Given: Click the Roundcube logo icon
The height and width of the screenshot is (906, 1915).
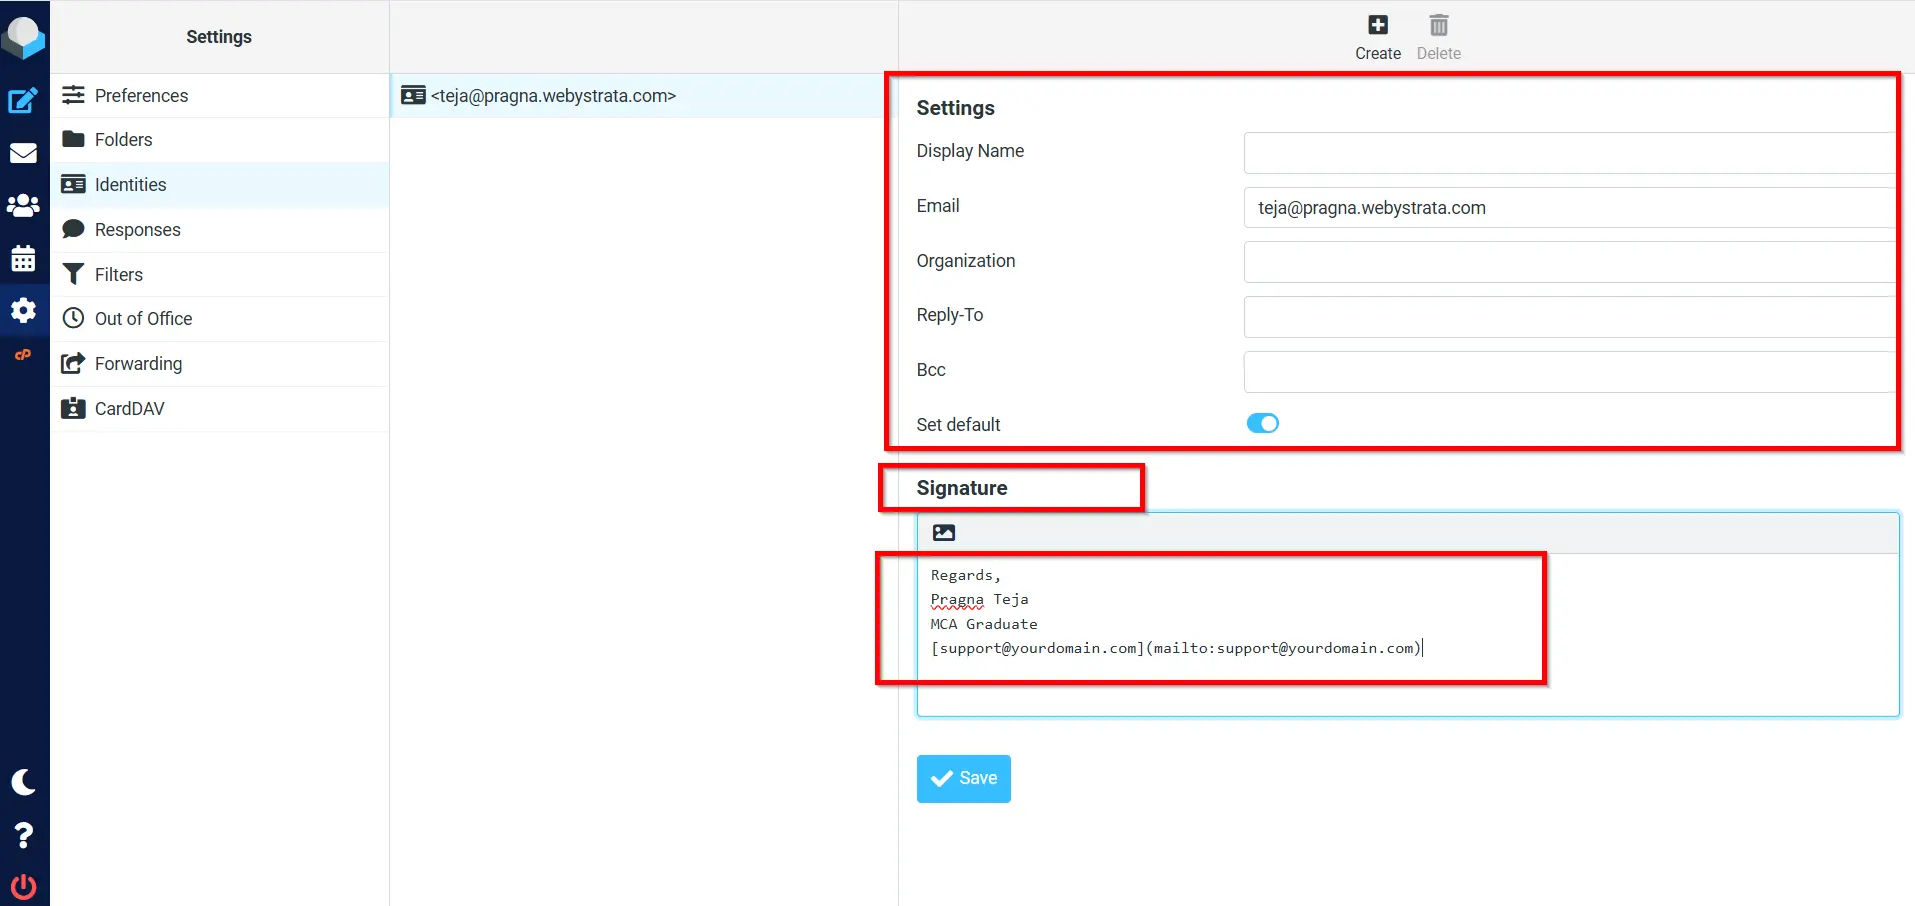Looking at the screenshot, I should [23, 37].
